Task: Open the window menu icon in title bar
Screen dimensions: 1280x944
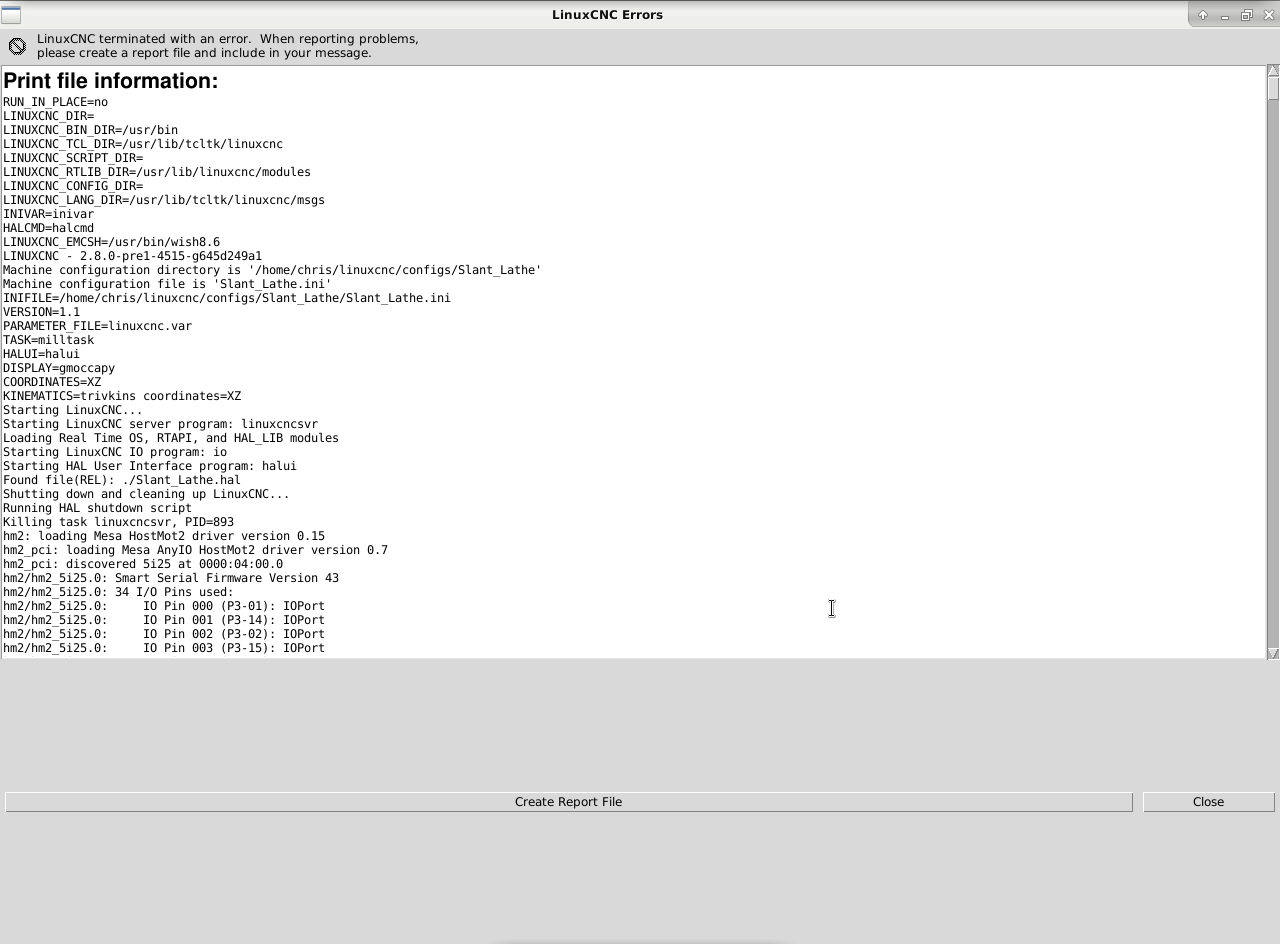Action: tap(11, 15)
